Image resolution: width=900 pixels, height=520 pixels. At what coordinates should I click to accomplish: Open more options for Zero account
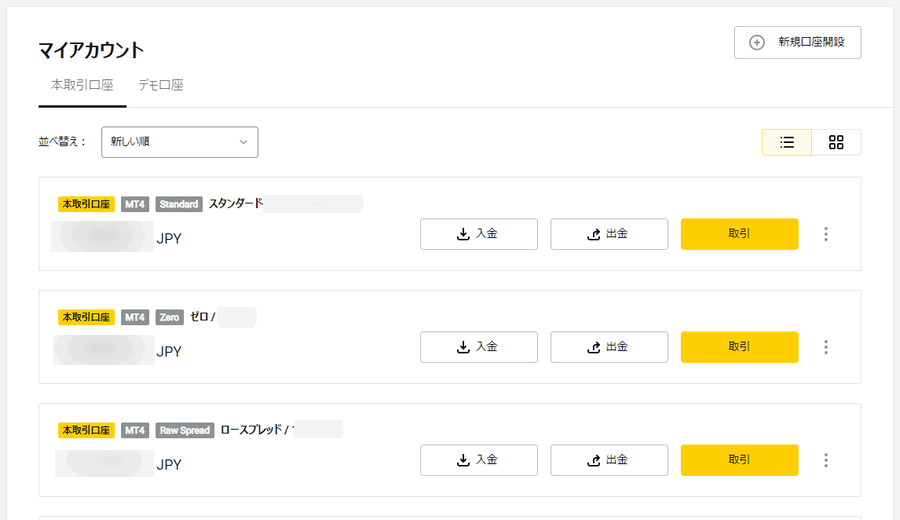826,347
